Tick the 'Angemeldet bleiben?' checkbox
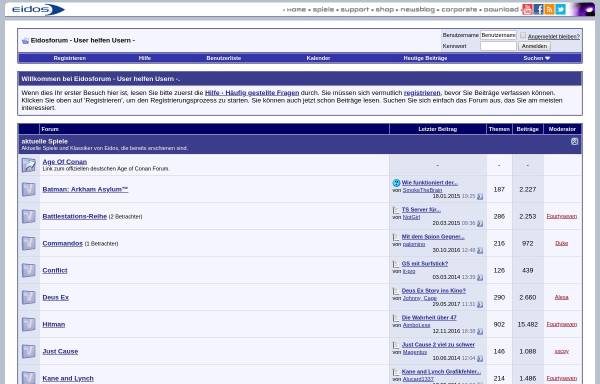The width and height of the screenshot is (600, 384). point(523,35)
